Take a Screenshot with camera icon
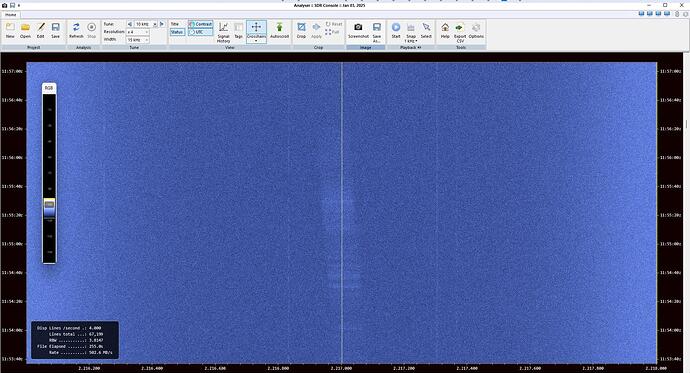The image size is (690, 373). pos(358,31)
